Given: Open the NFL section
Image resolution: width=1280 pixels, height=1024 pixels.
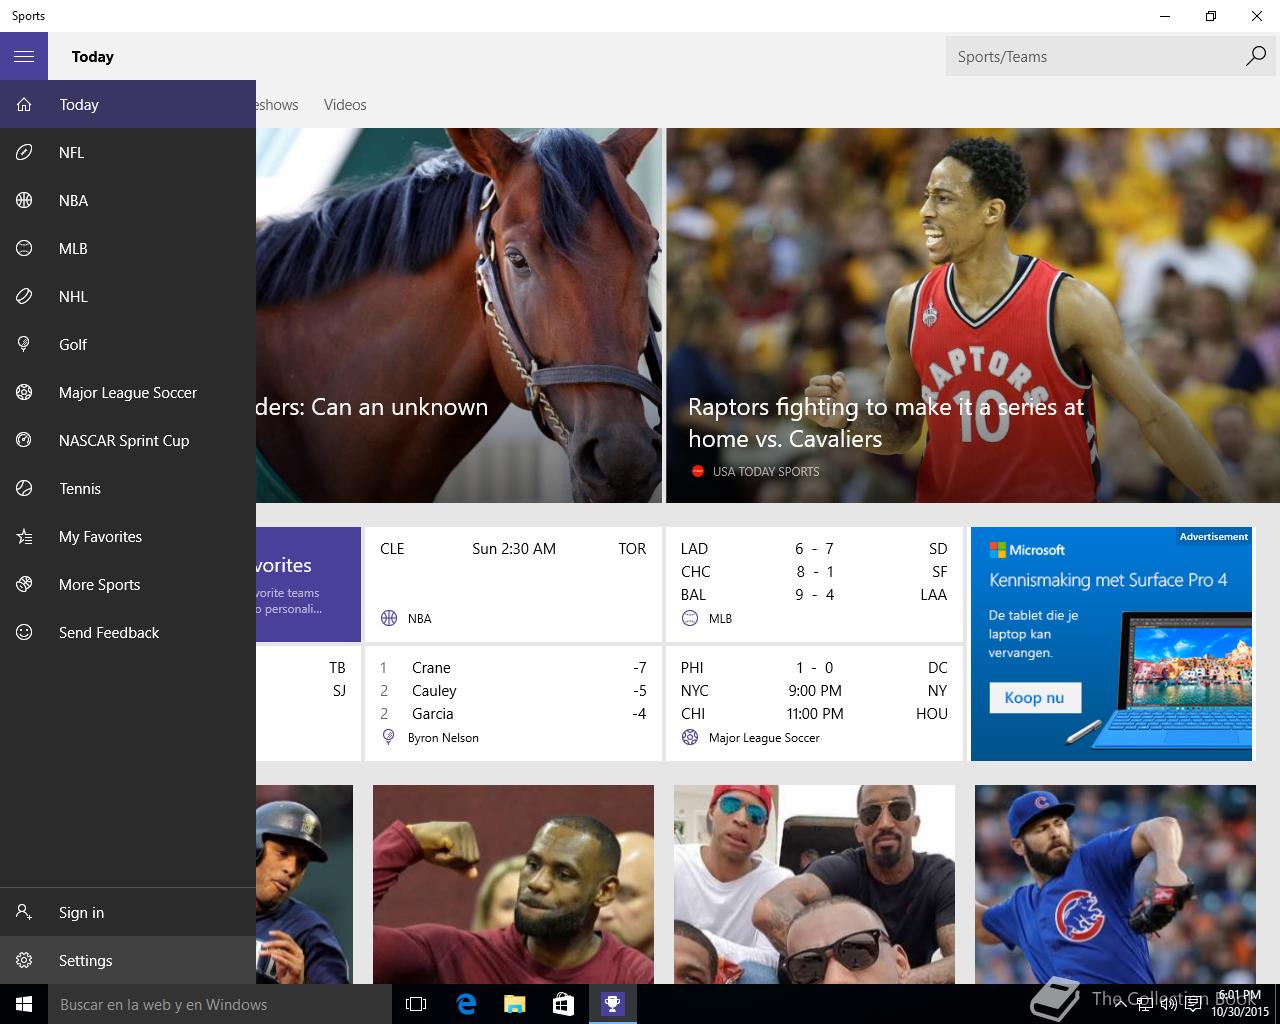Looking at the screenshot, I should [128, 152].
